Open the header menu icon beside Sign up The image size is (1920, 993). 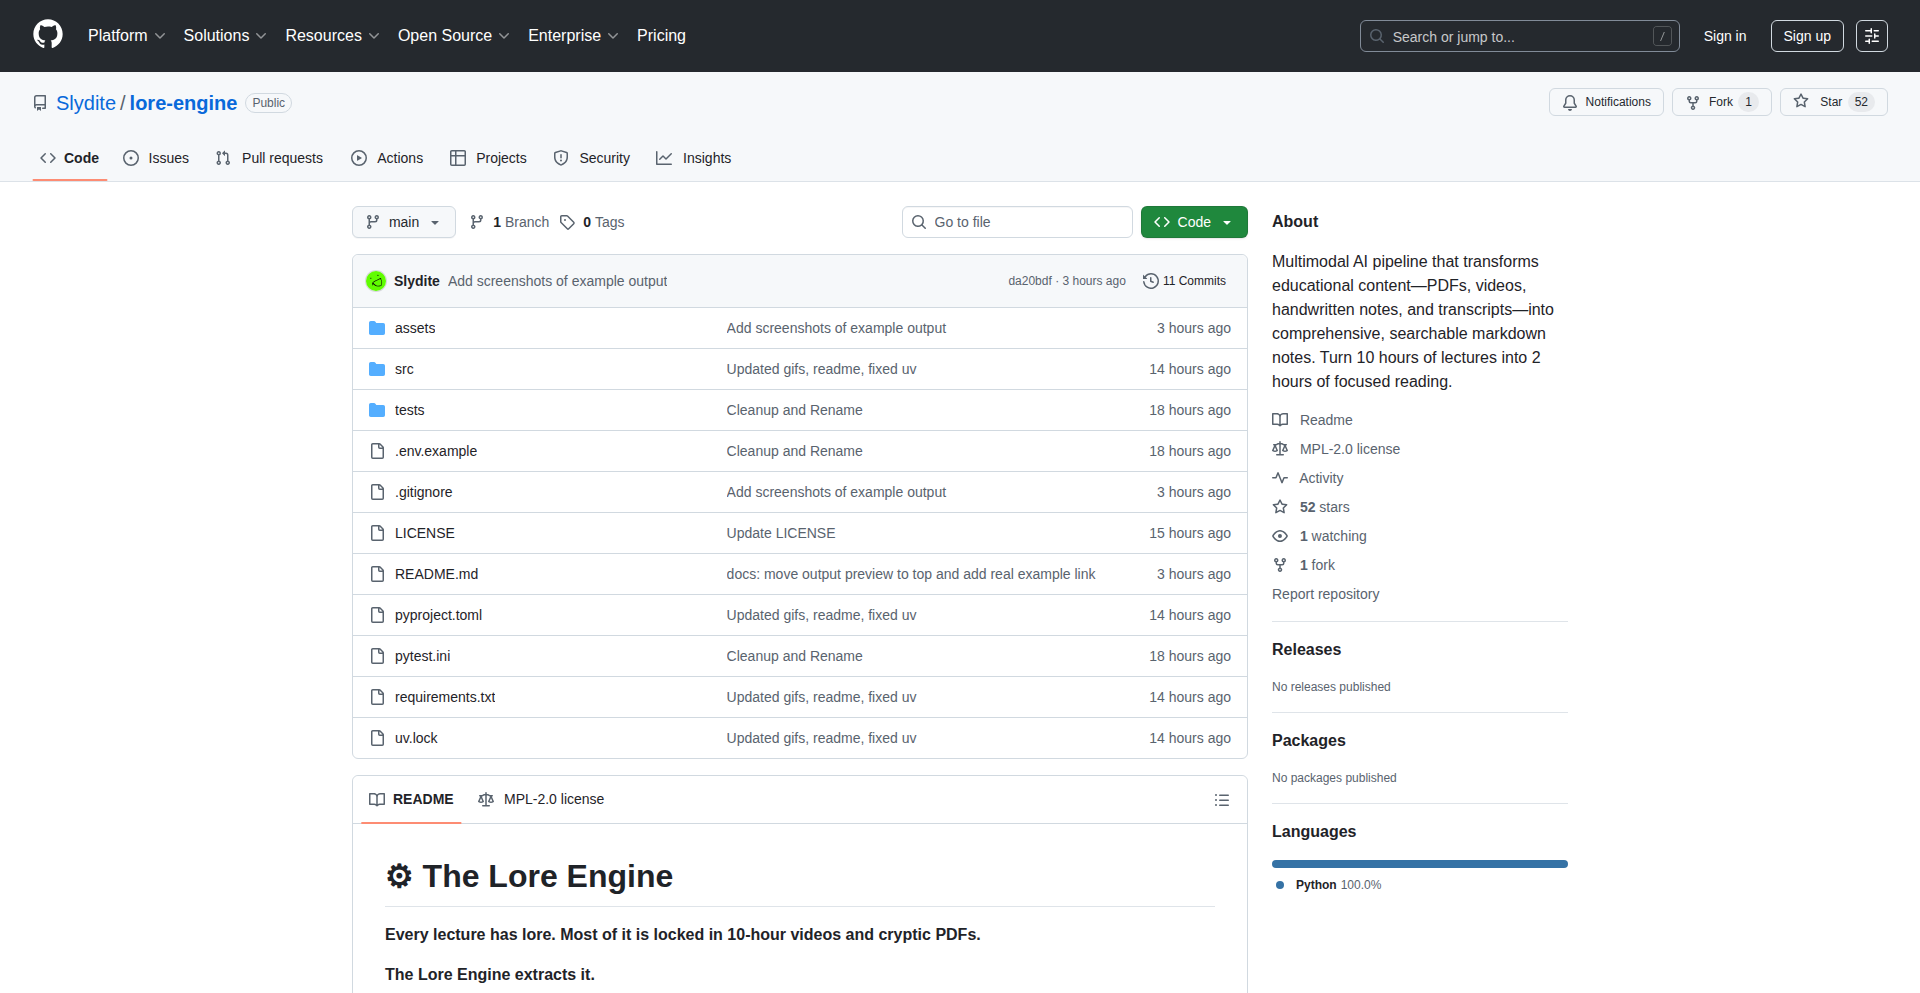[1871, 36]
